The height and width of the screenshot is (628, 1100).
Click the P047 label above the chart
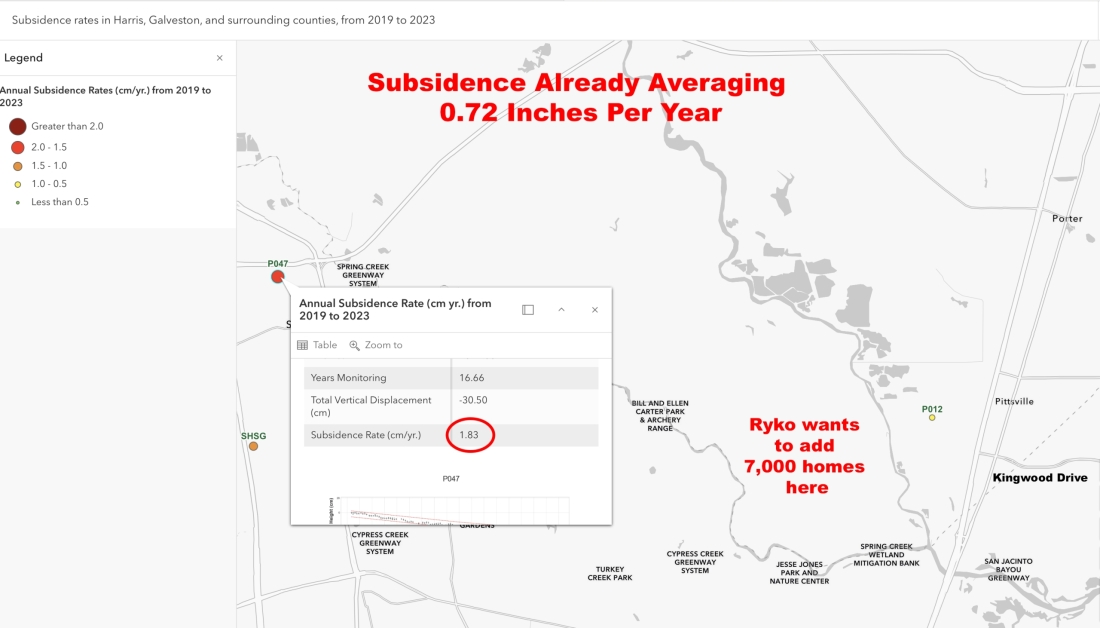point(451,479)
